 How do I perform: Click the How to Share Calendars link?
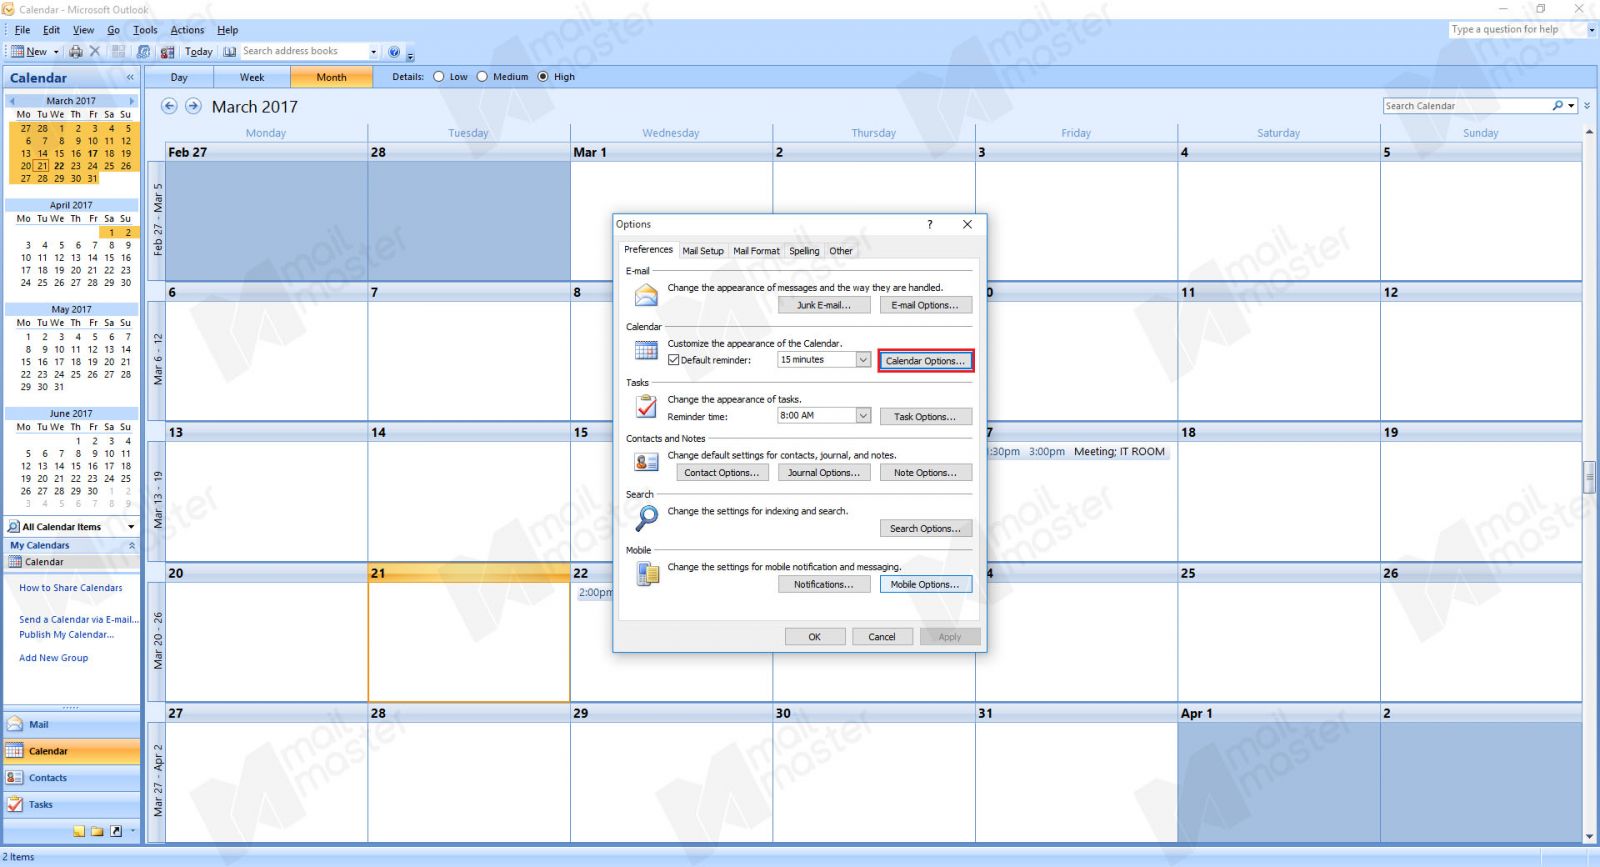pyautogui.click(x=70, y=588)
